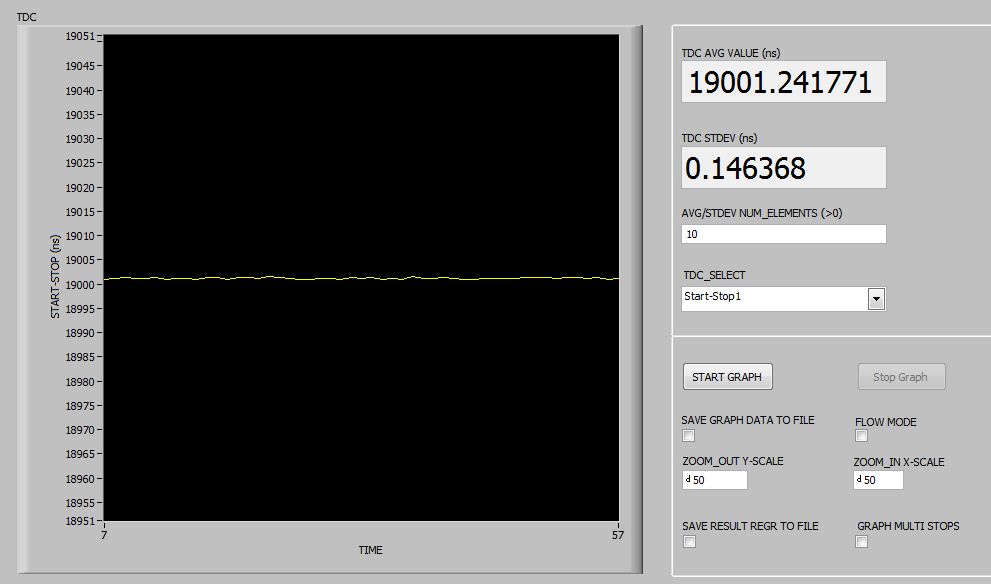Open ZOOM_IN X-SCALE radix indicator
991x584 pixels.
coord(858,480)
